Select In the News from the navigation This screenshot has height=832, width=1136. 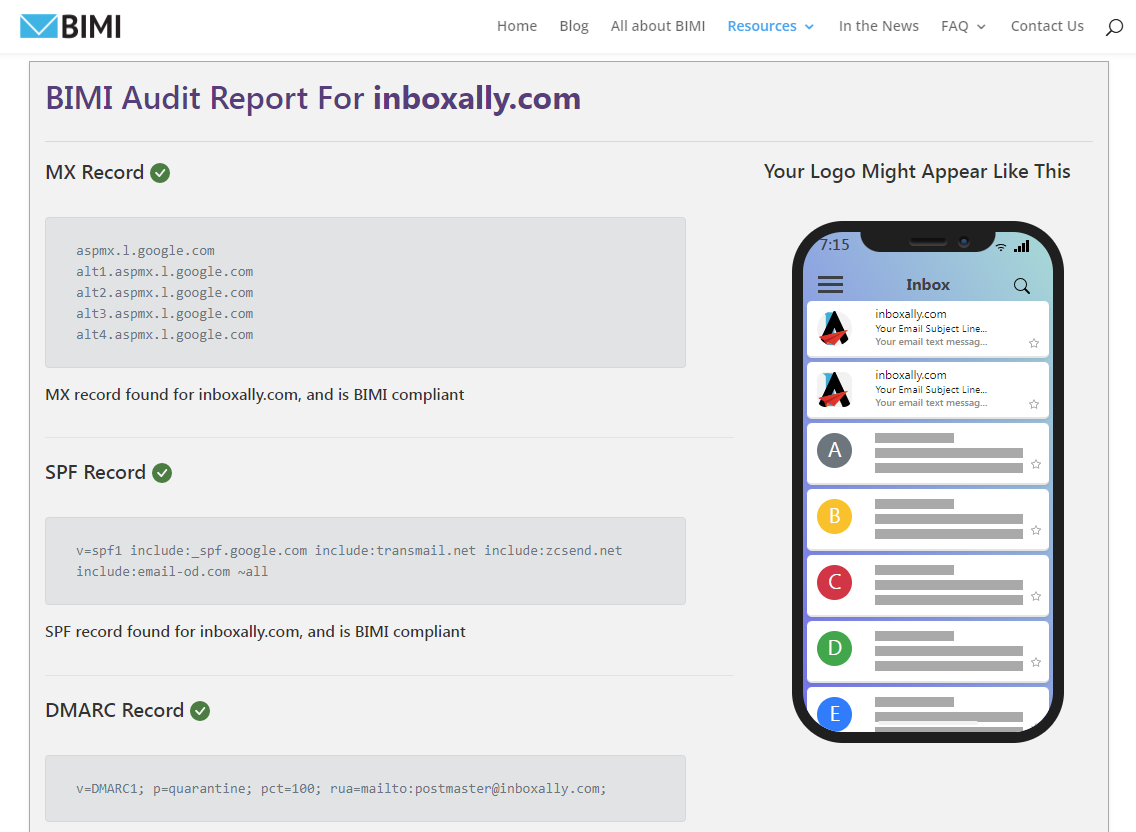878,26
